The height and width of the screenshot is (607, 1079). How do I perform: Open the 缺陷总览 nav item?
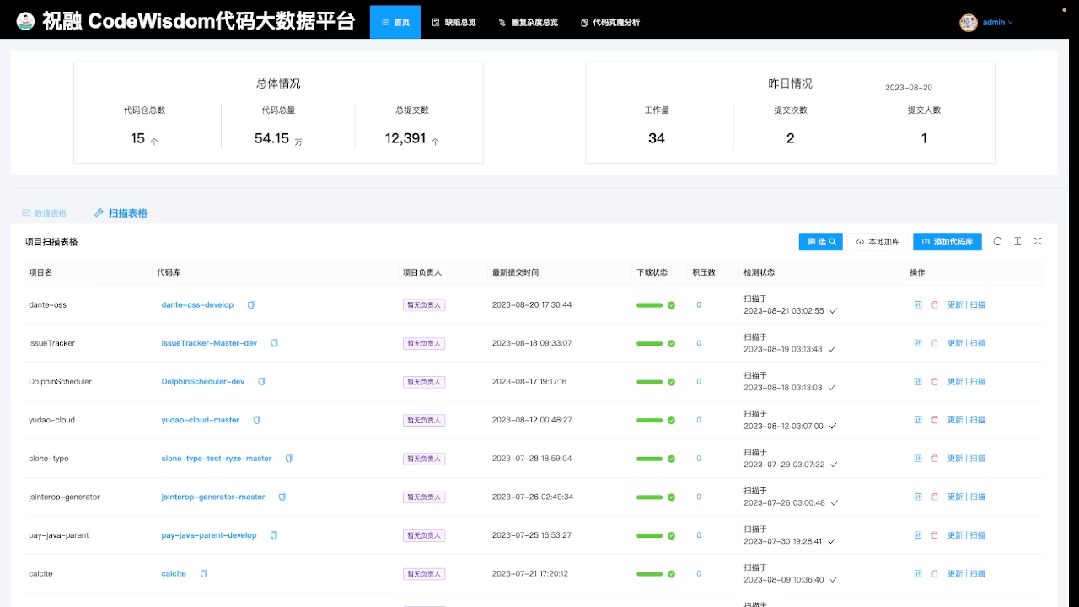pyautogui.click(x=453, y=22)
